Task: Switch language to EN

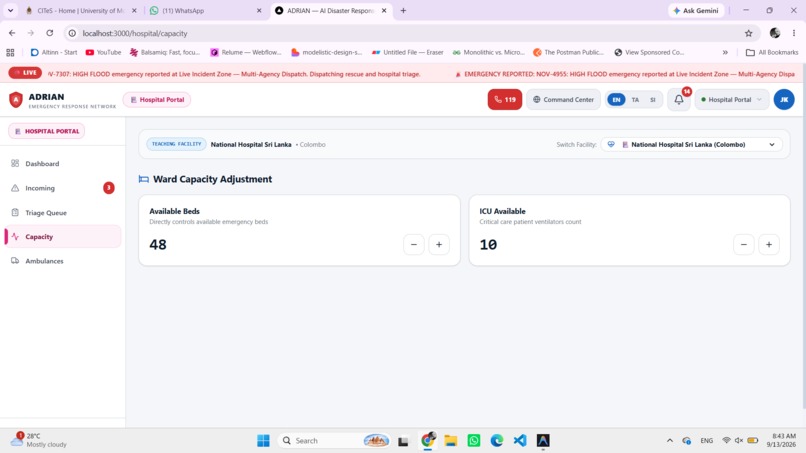Action: coord(616,100)
